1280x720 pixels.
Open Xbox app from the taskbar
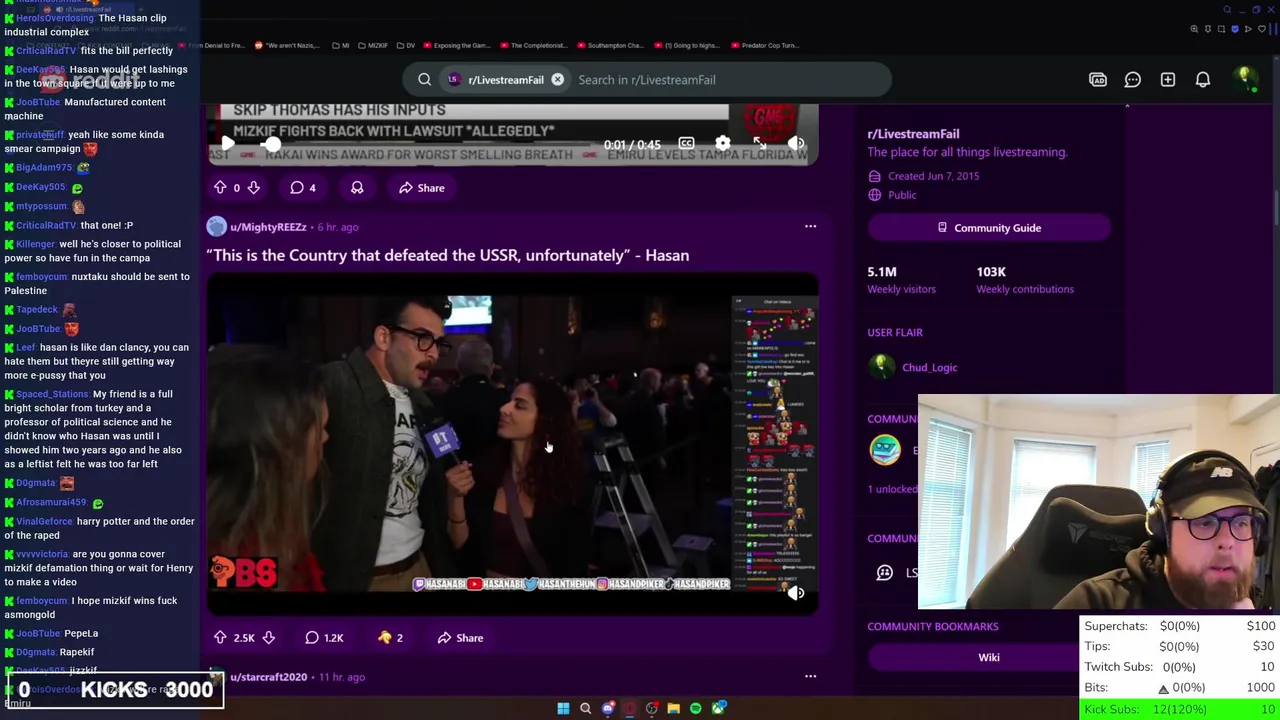pos(718,709)
